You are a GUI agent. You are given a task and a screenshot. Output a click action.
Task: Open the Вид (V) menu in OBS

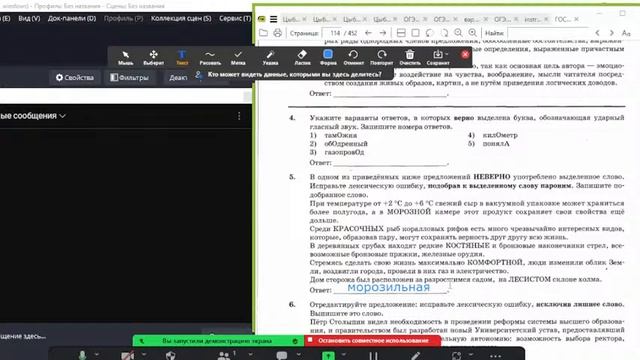coord(29,18)
